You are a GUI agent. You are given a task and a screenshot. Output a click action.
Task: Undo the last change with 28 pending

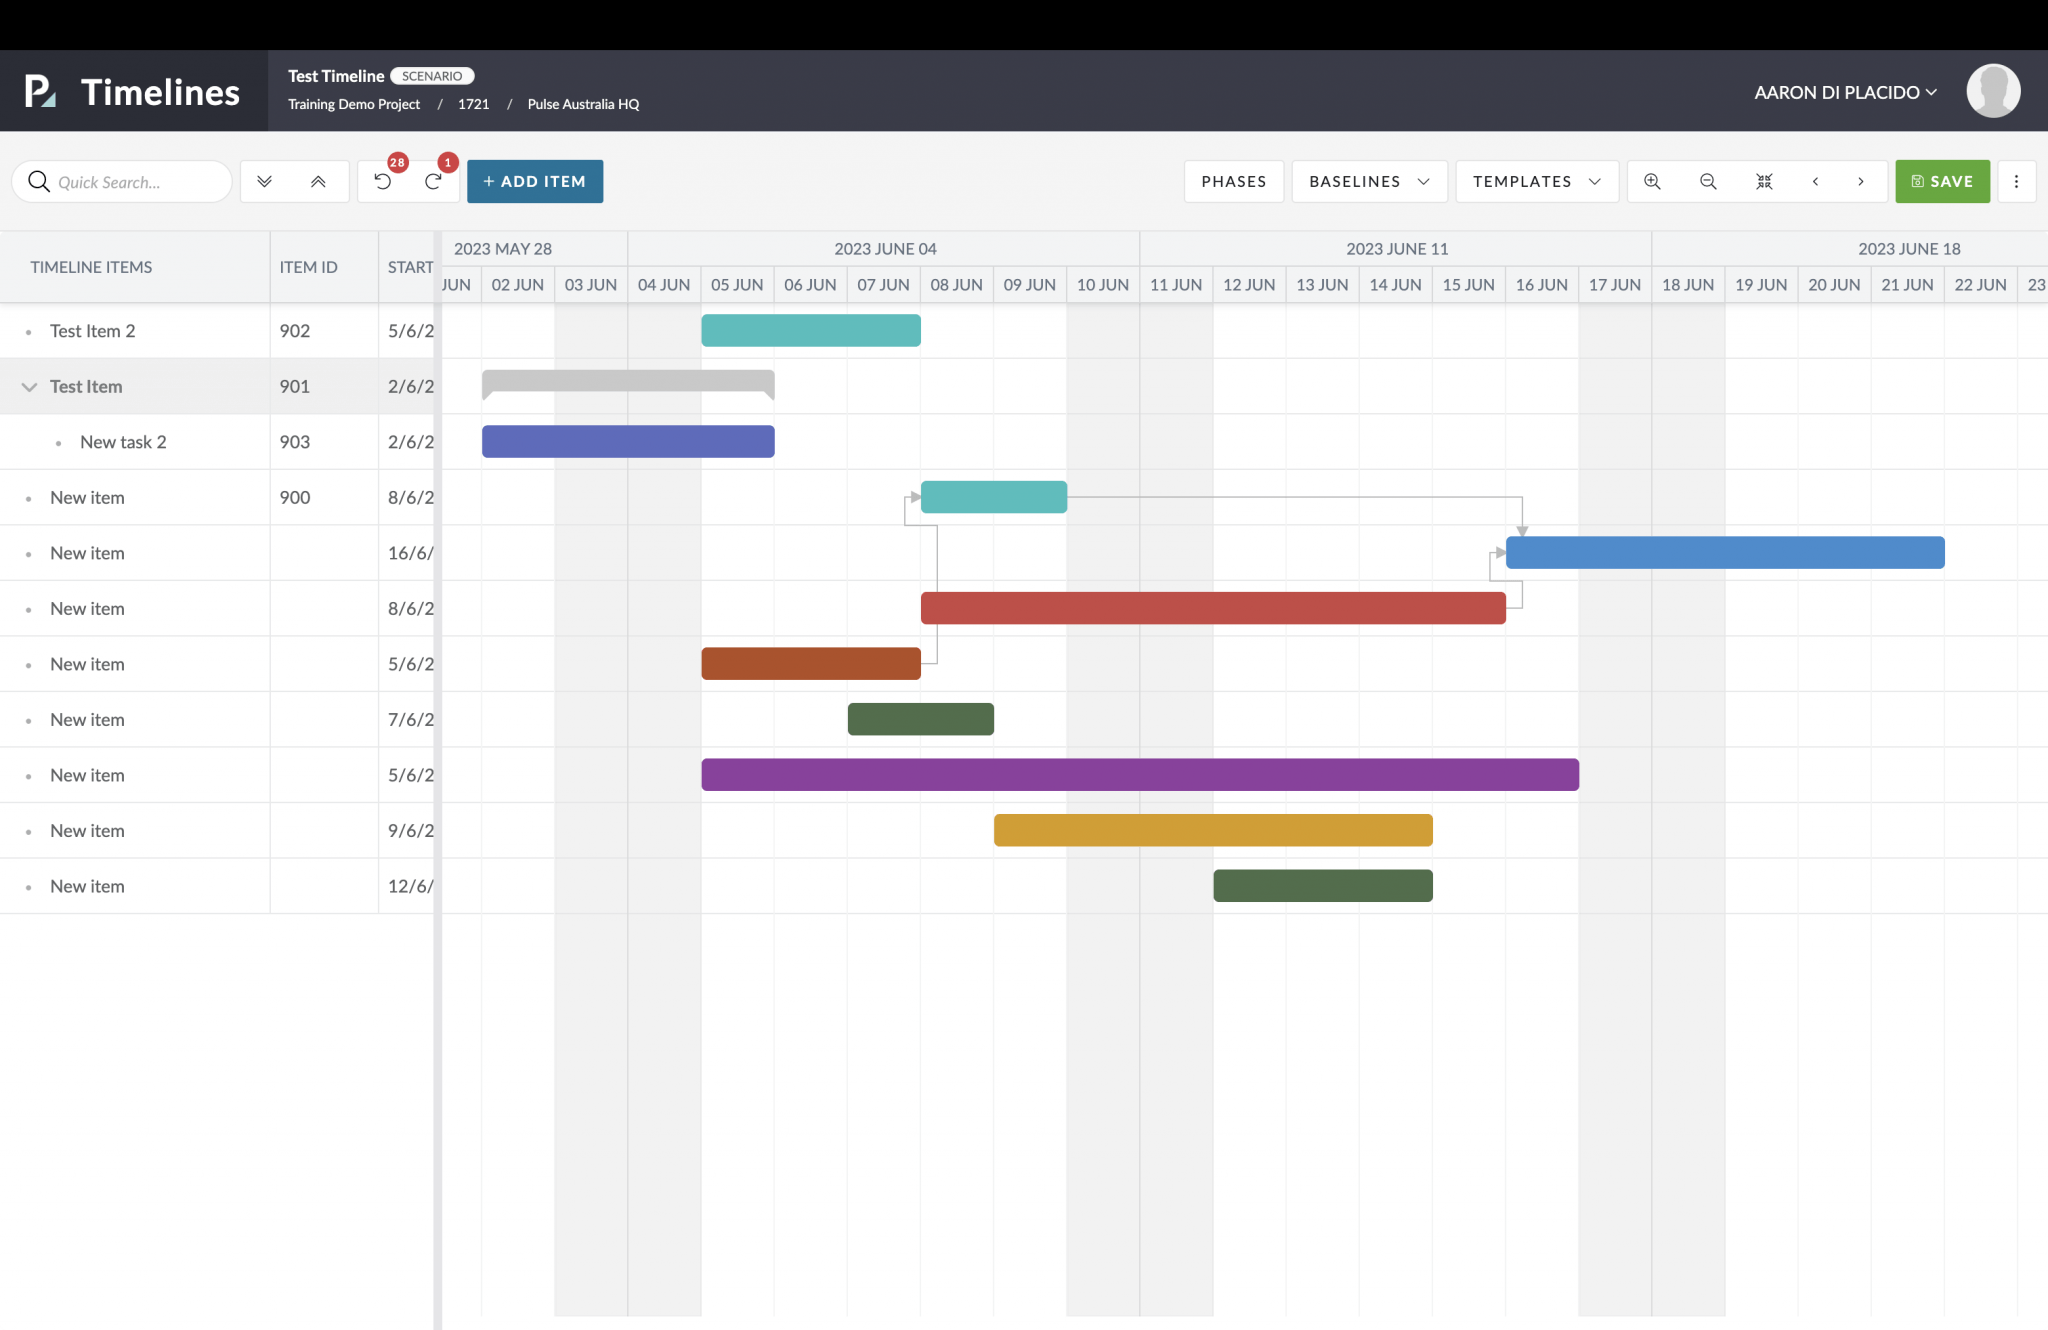(x=384, y=181)
